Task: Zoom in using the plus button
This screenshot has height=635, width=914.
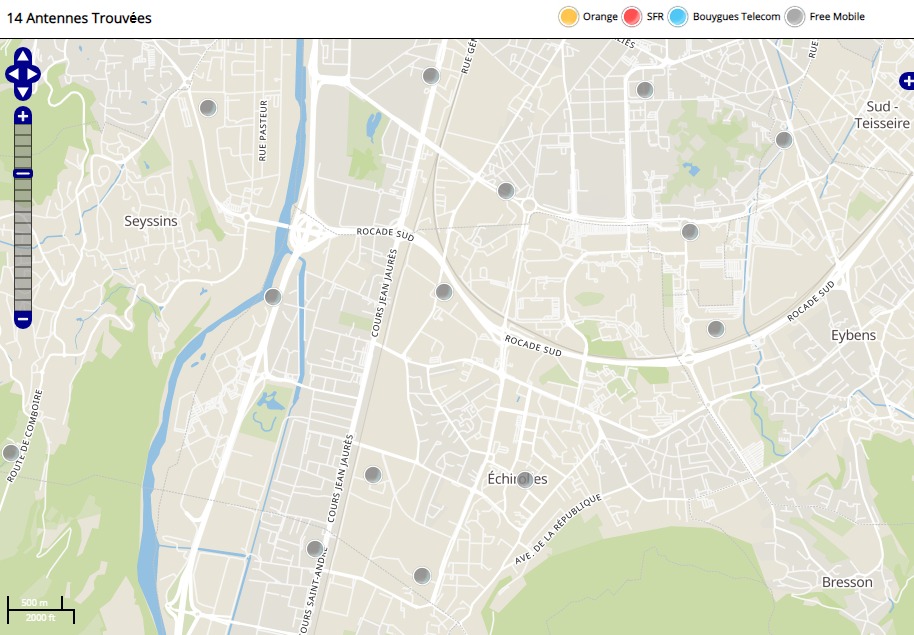Action: tap(23, 116)
